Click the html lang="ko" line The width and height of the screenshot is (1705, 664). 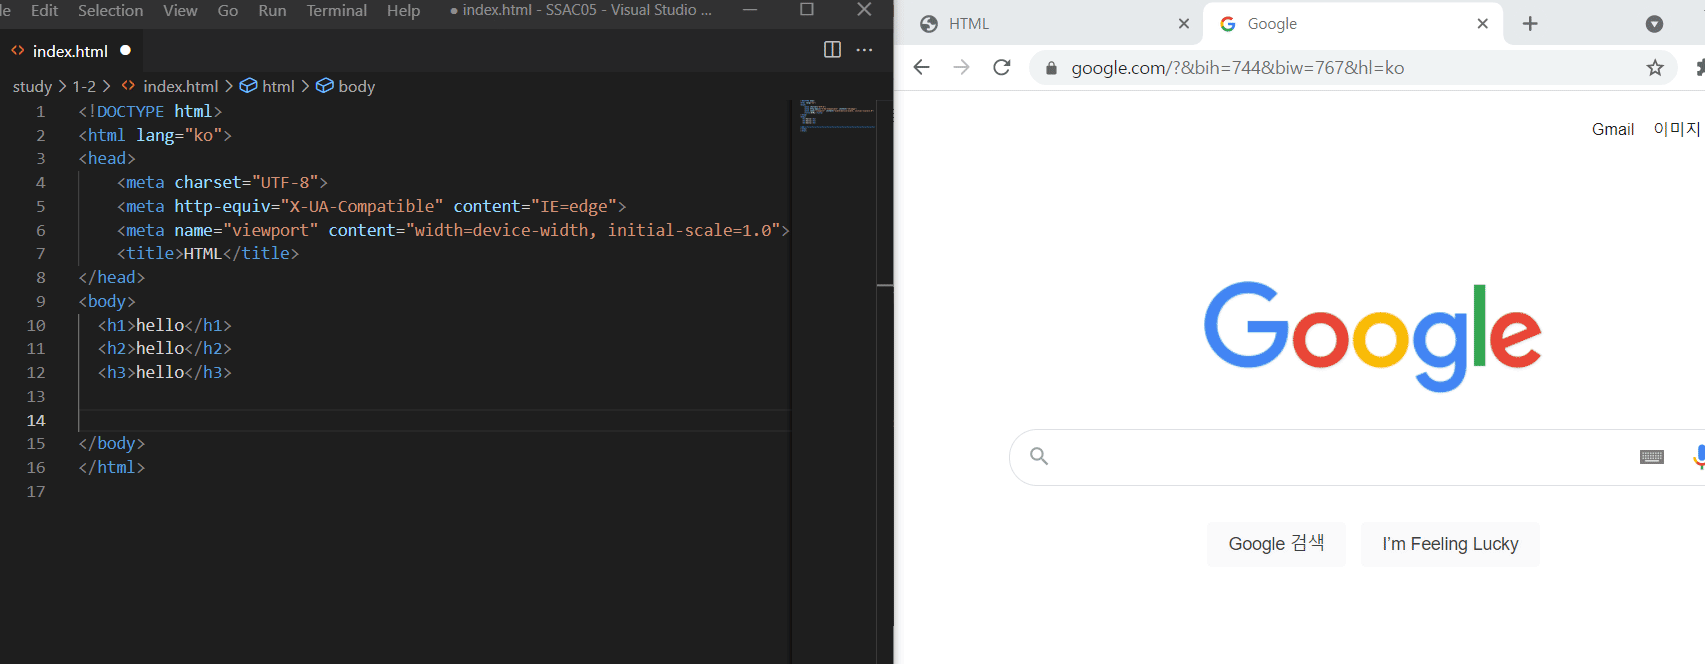pos(155,135)
